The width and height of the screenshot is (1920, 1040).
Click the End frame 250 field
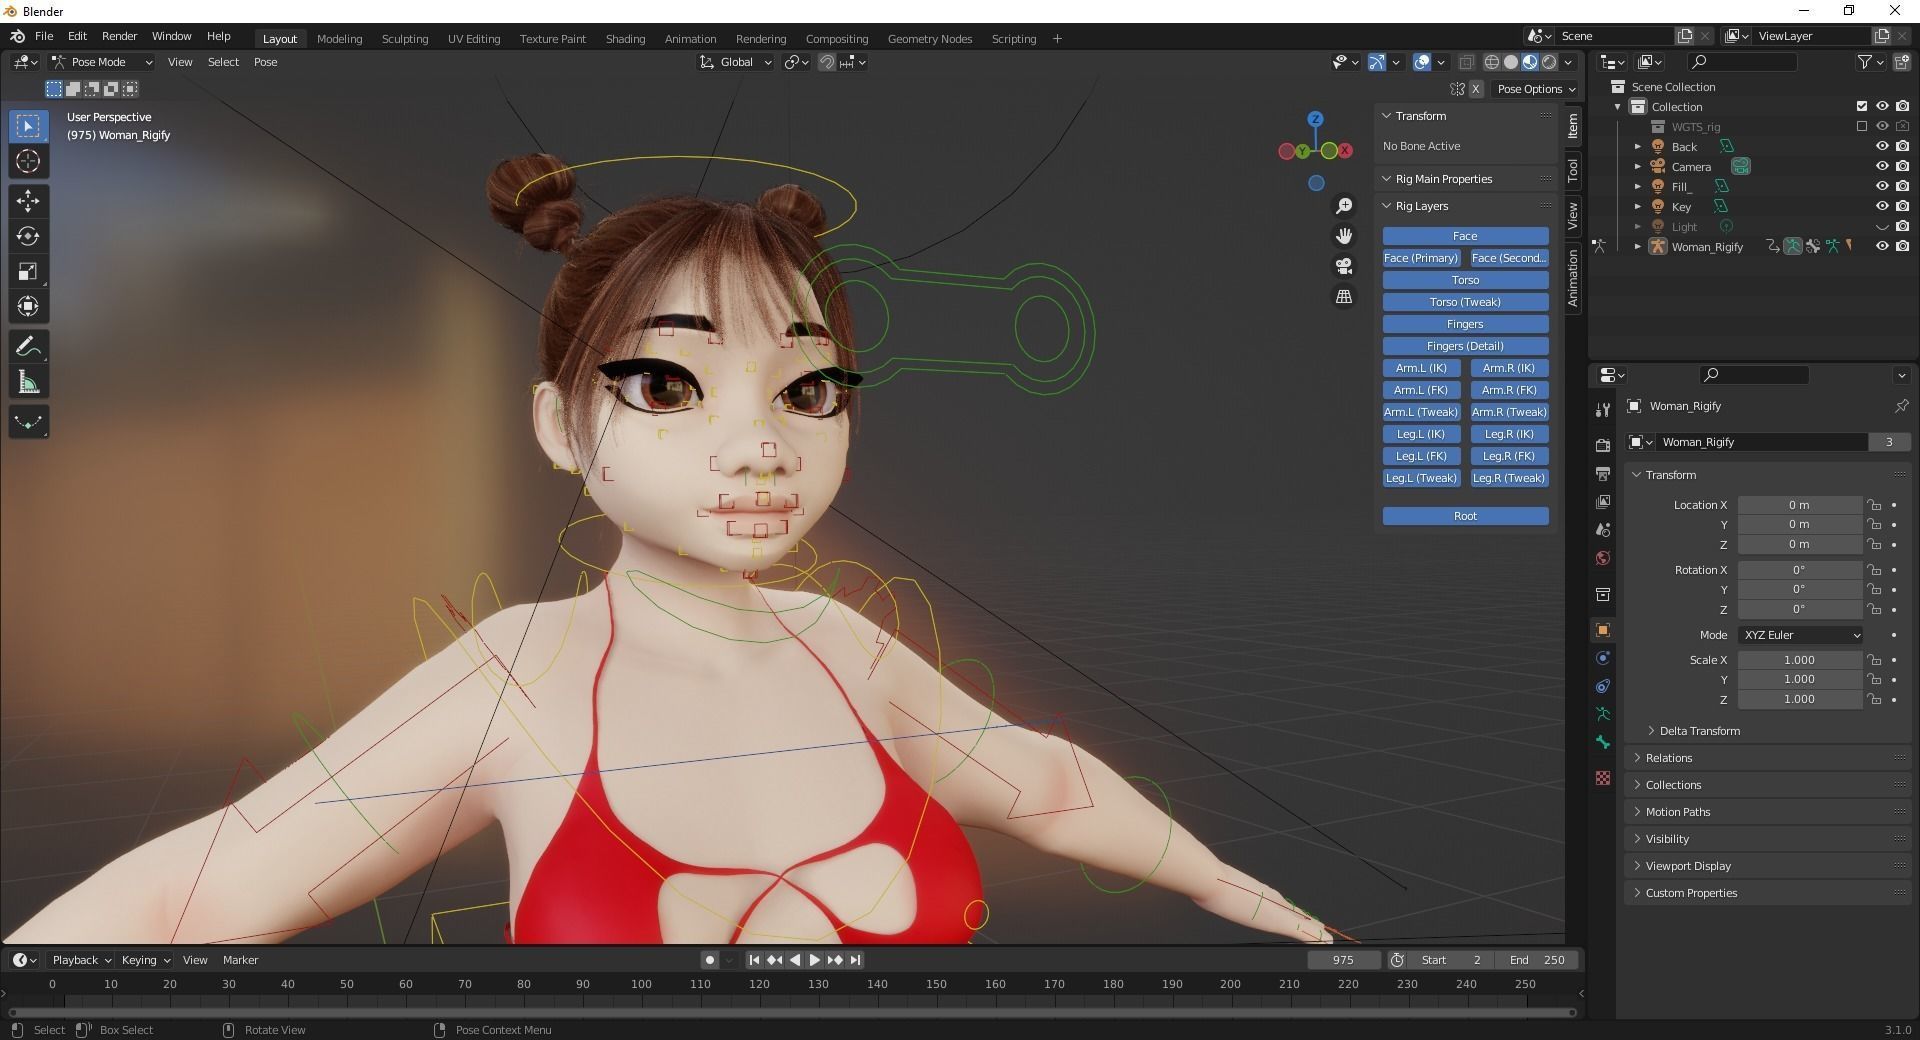(1537, 960)
